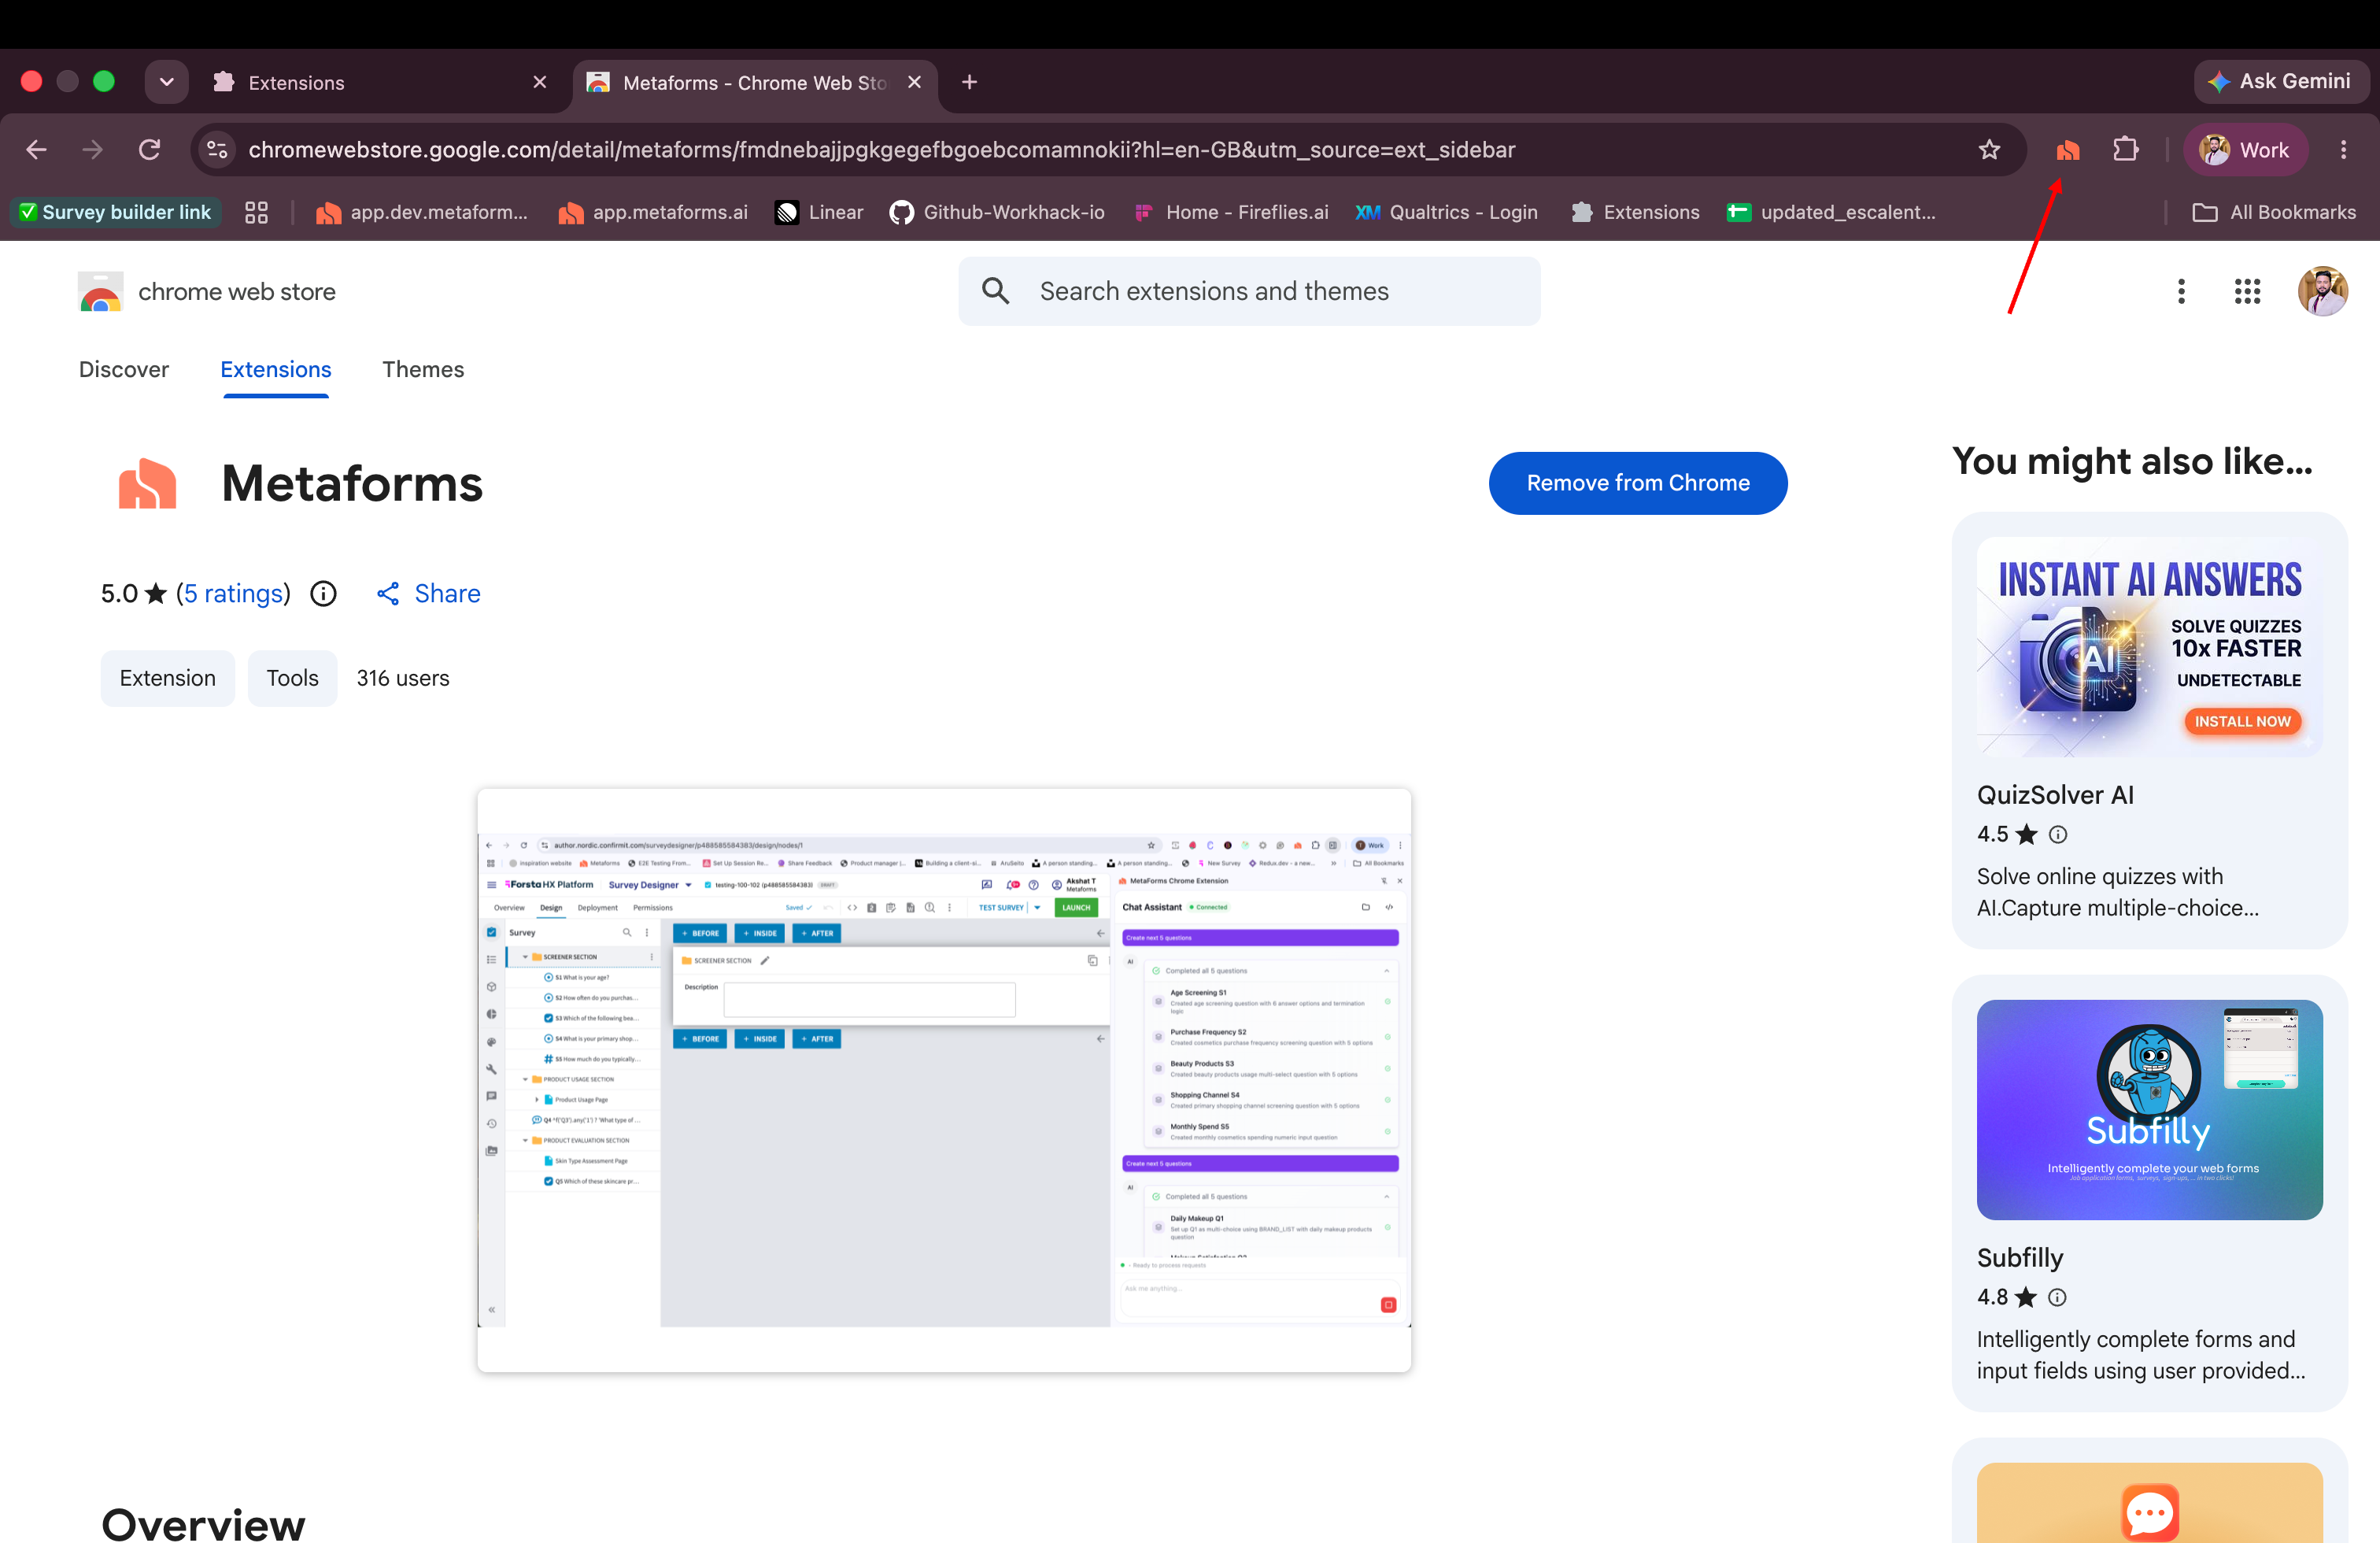2380x1543 pixels.
Task: Click Remove from Chrome button
Action: click(x=1638, y=483)
